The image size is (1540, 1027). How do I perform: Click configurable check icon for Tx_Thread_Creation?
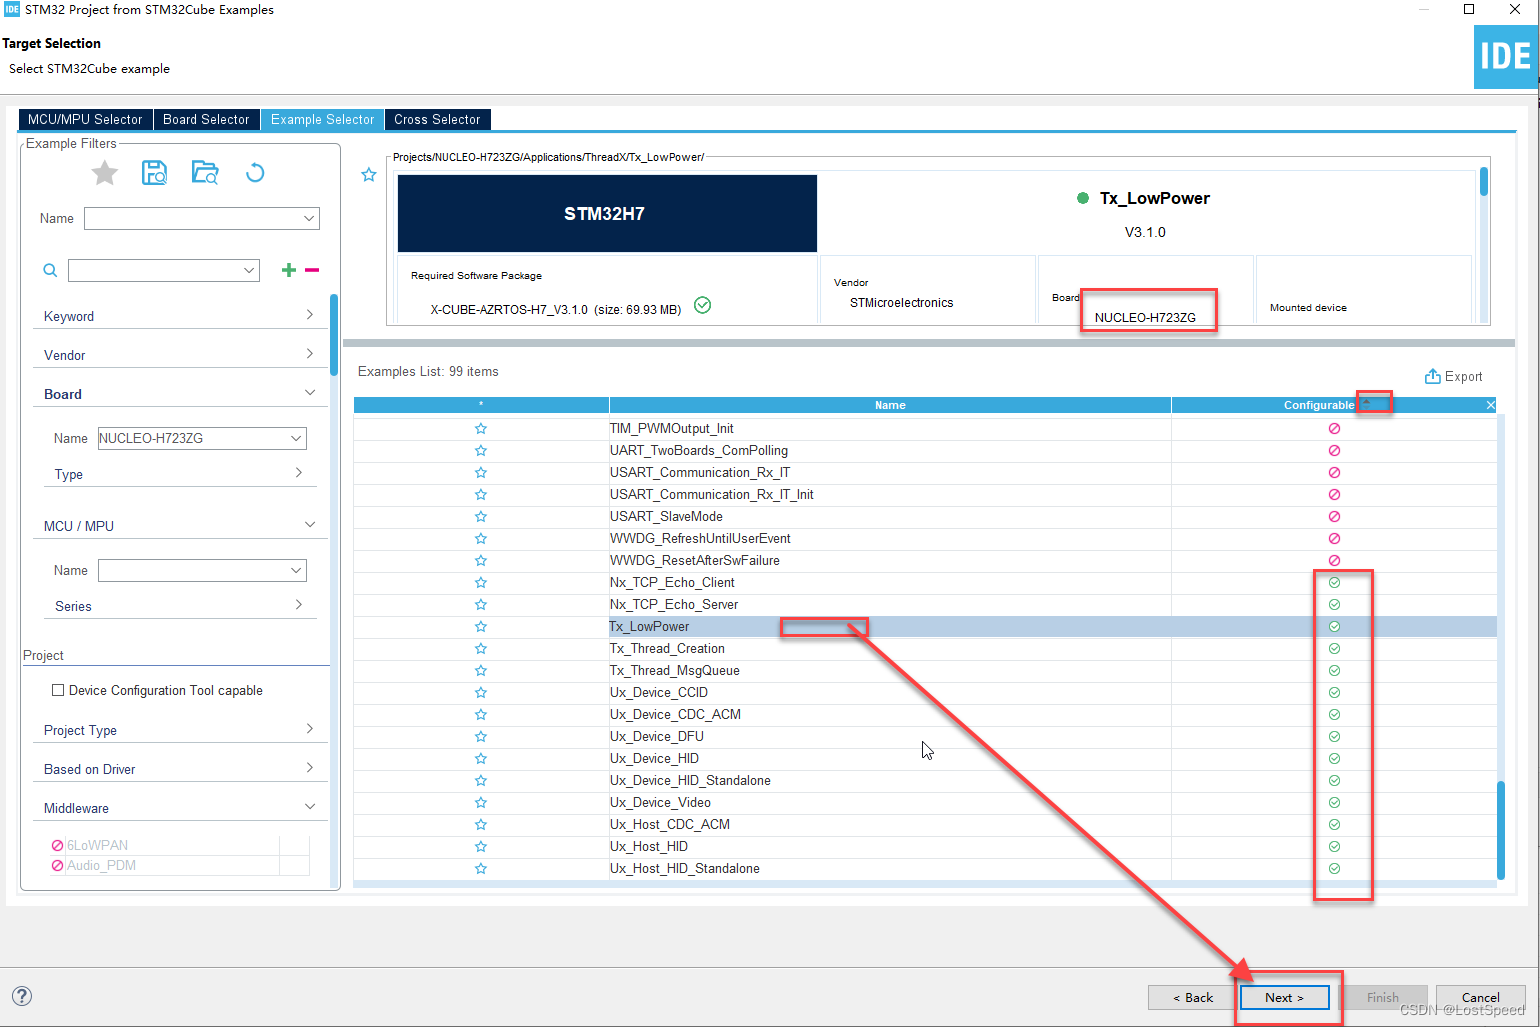tap(1334, 648)
